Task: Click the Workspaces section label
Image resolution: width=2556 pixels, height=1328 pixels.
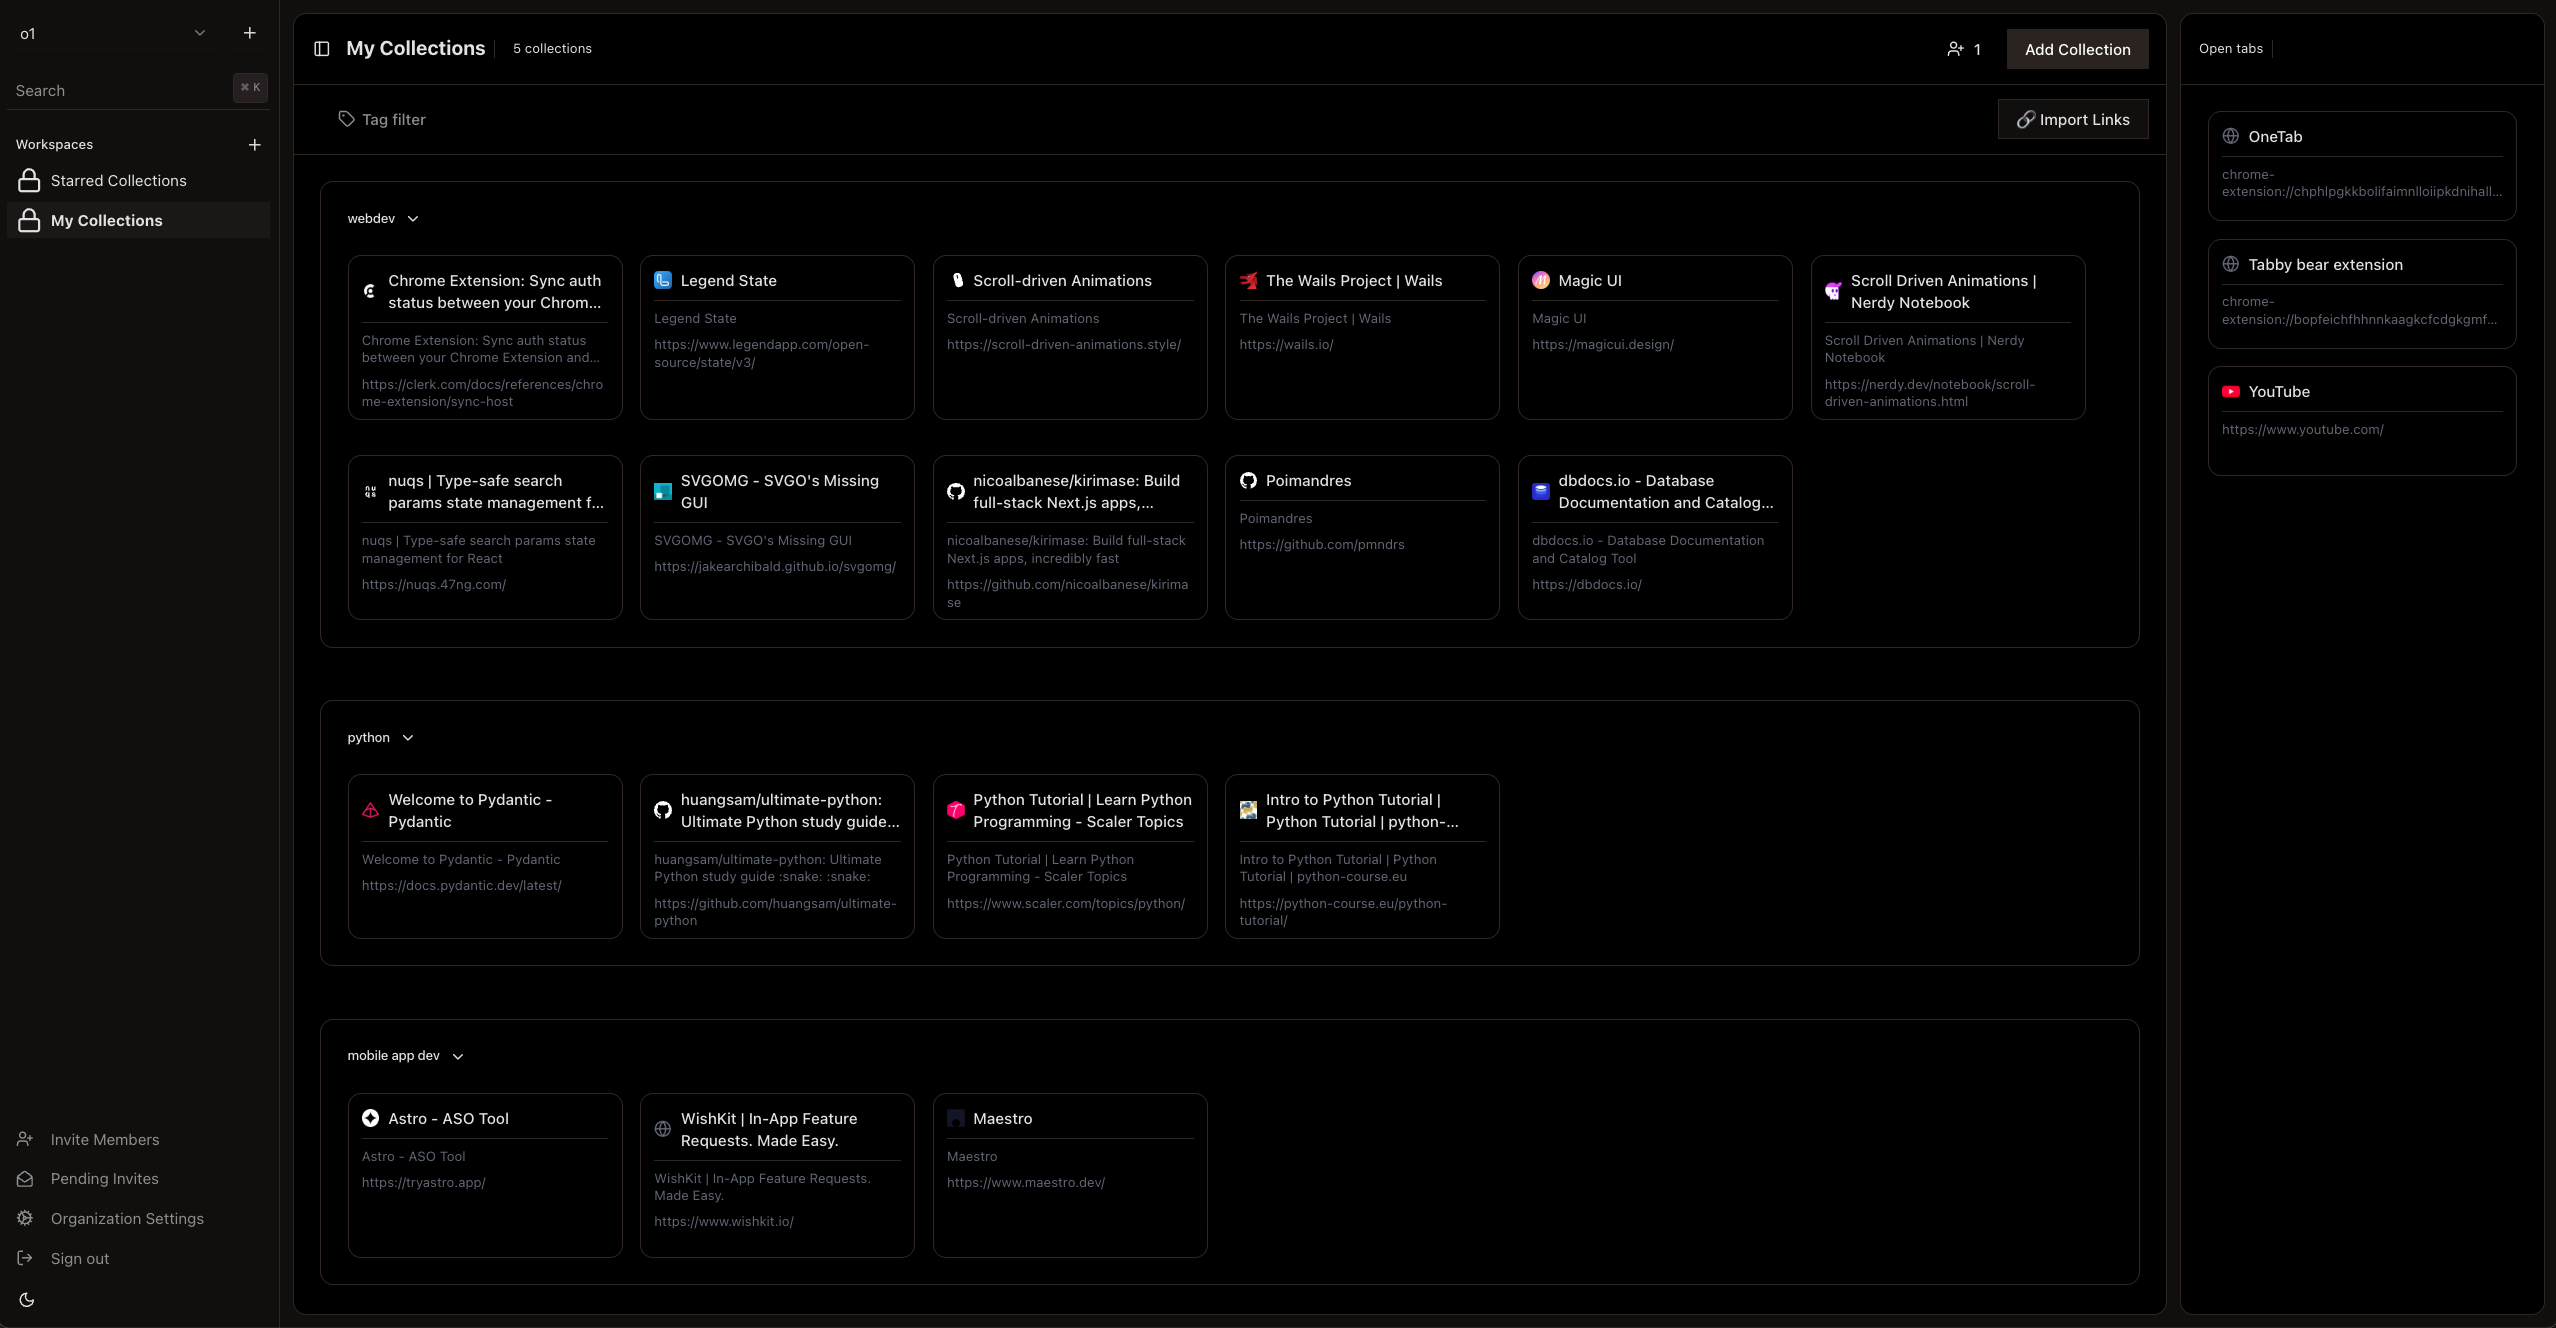Action: click(54, 145)
